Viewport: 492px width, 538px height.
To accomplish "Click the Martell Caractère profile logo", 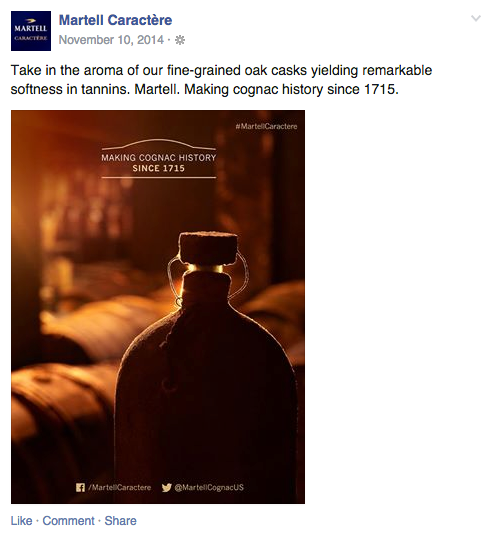I will [x=31, y=31].
